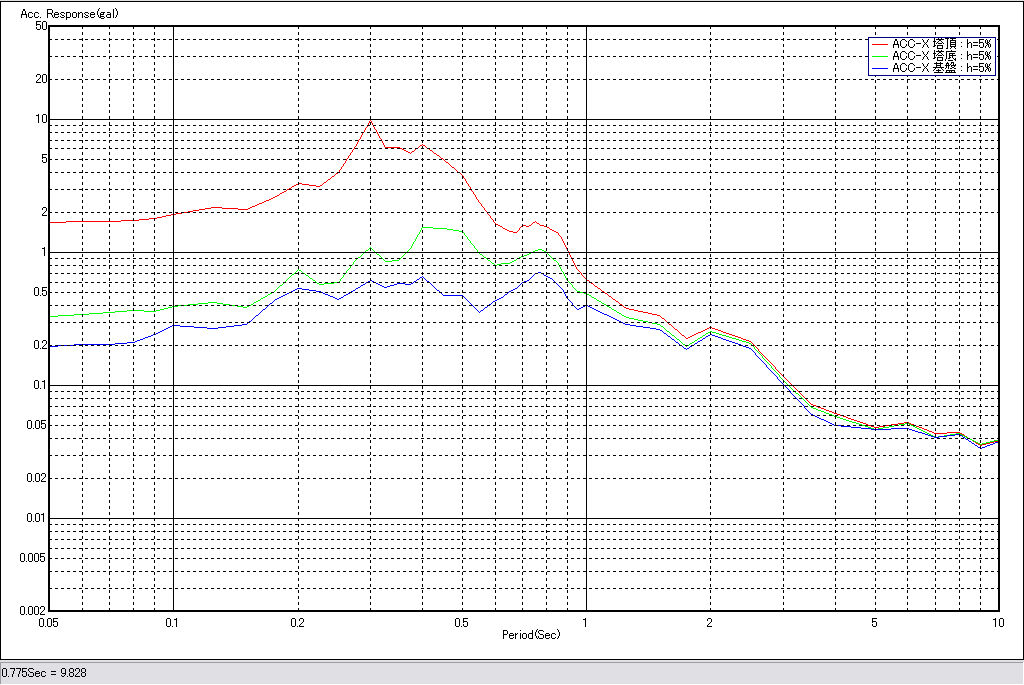Click the red curve's highest peak near 10 gal
1024x685 pixels.
pos(370,121)
